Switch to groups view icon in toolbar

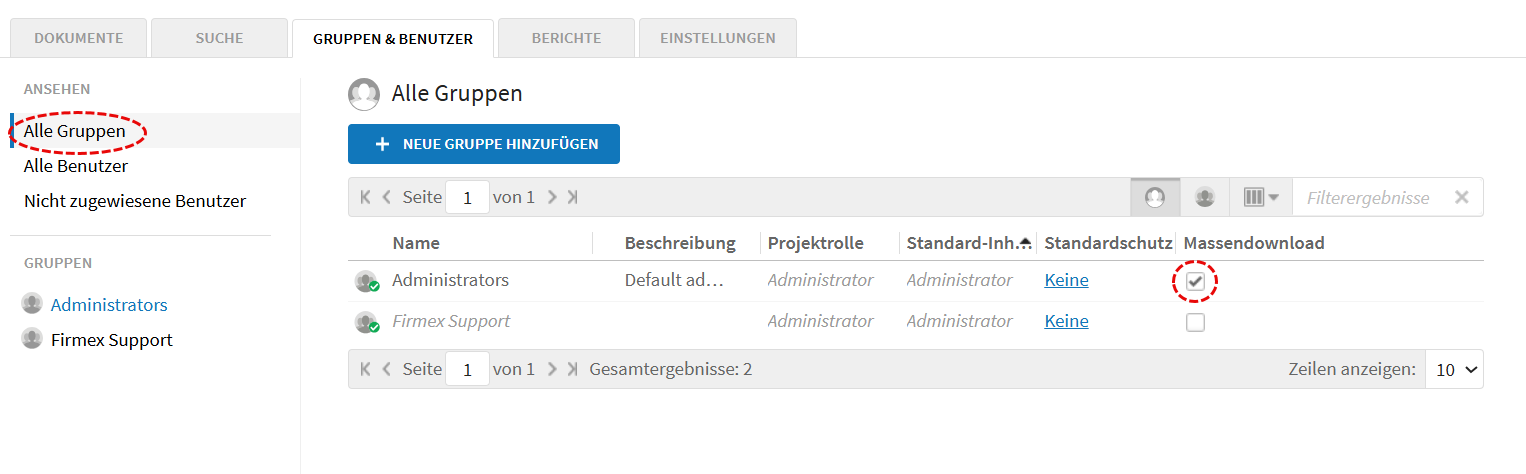[1155, 197]
